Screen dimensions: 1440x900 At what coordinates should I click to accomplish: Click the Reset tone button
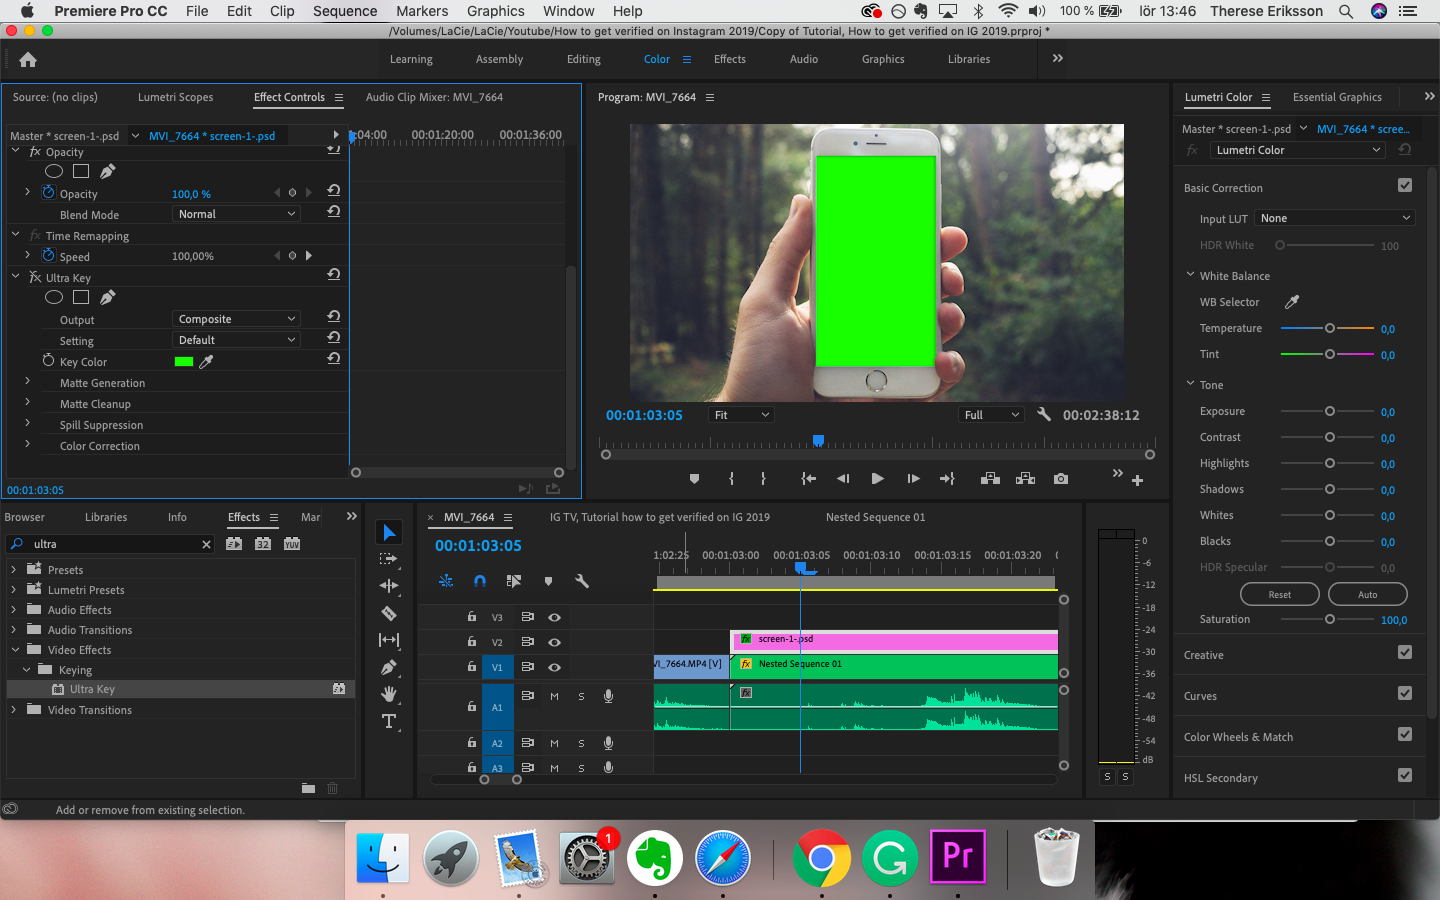(x=1279, y=594)
